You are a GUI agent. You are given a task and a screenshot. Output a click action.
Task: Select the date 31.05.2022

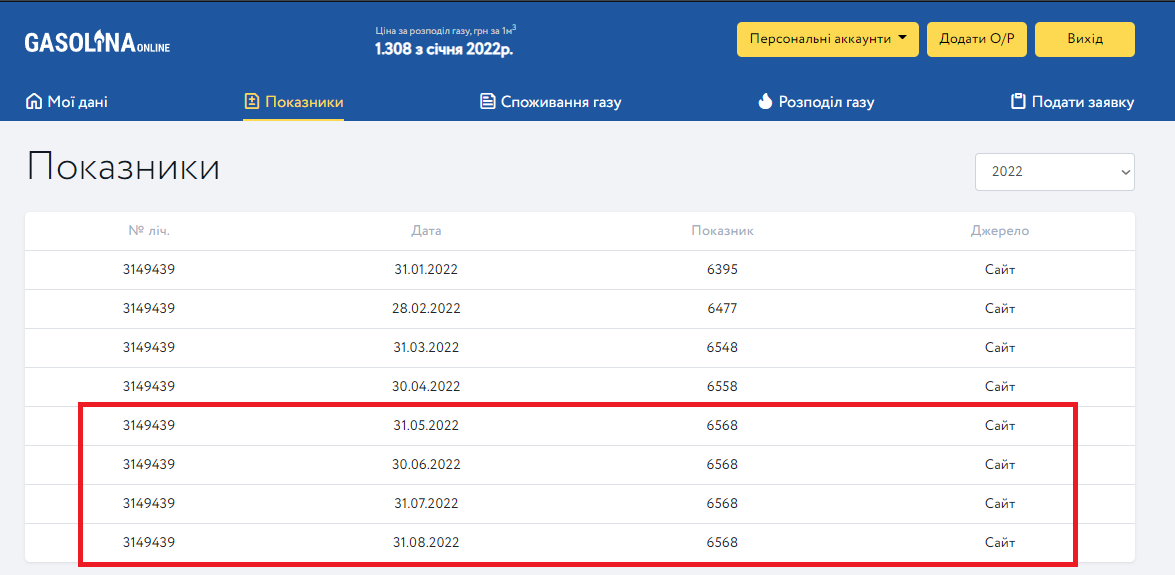pos(426,426)
